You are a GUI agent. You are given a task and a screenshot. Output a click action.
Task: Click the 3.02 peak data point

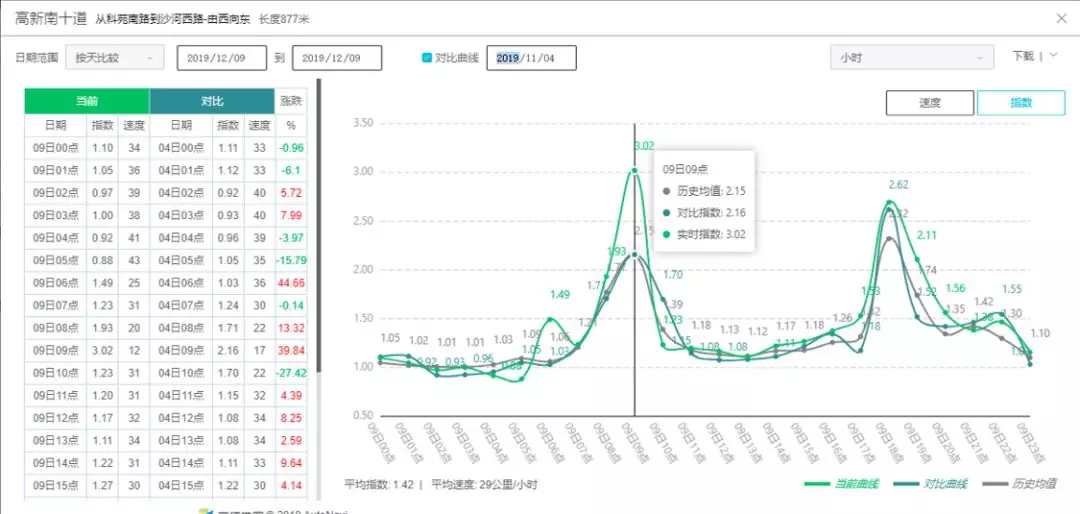coord(634,170)
